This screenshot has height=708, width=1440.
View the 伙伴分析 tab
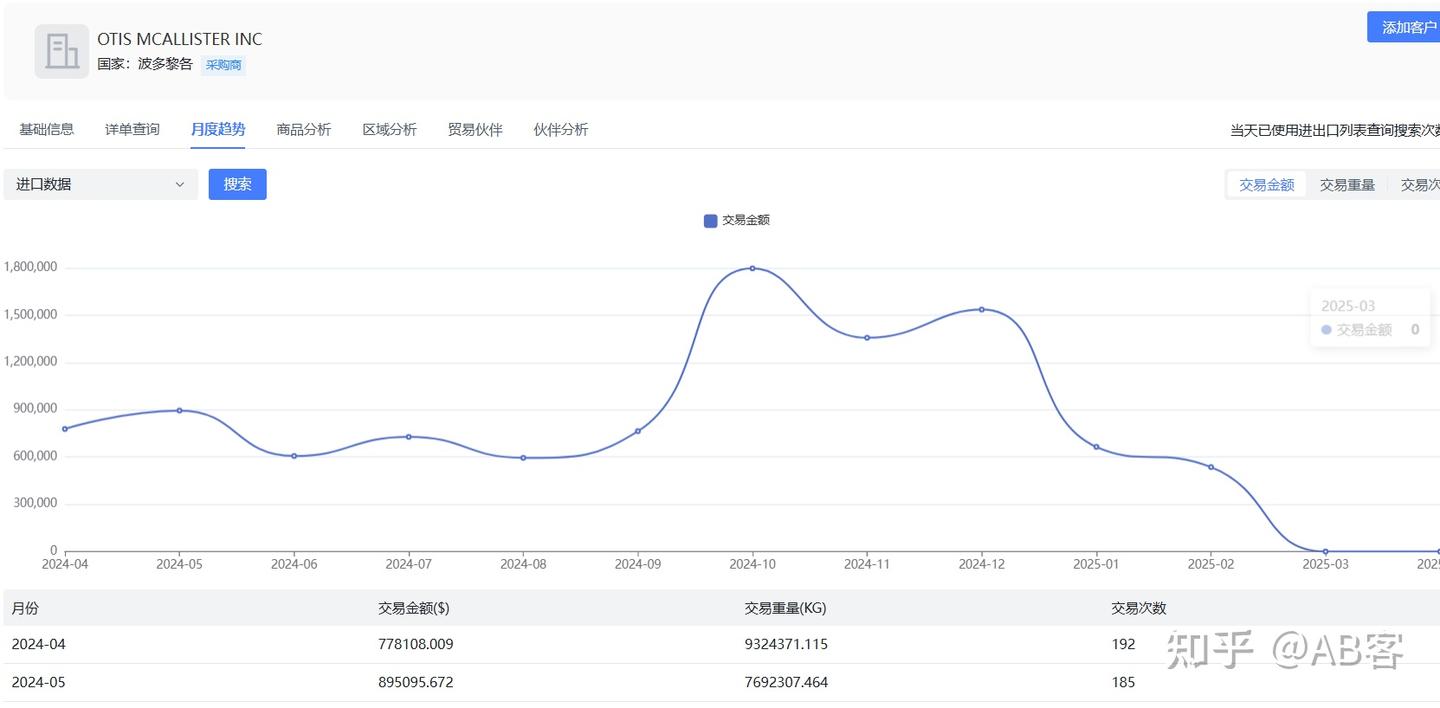(561, 130)
